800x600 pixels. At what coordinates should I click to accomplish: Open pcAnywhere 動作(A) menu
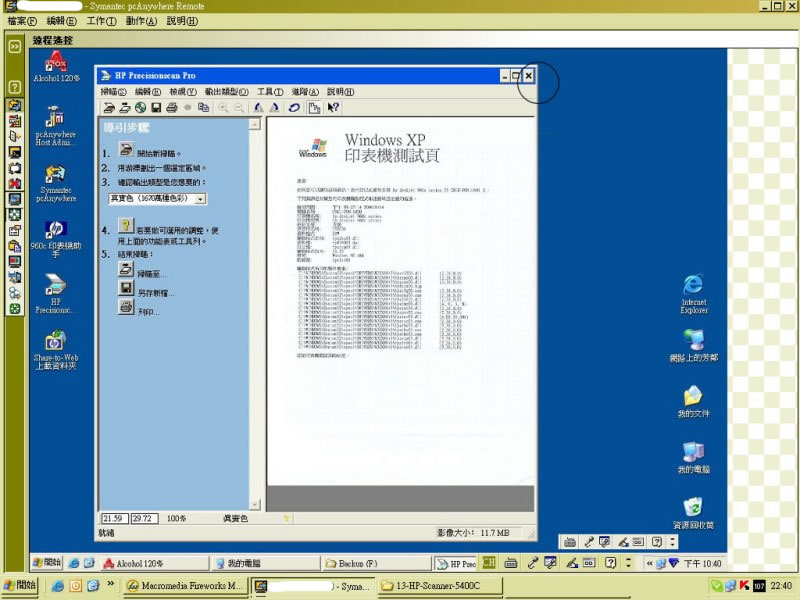point(141,21)
